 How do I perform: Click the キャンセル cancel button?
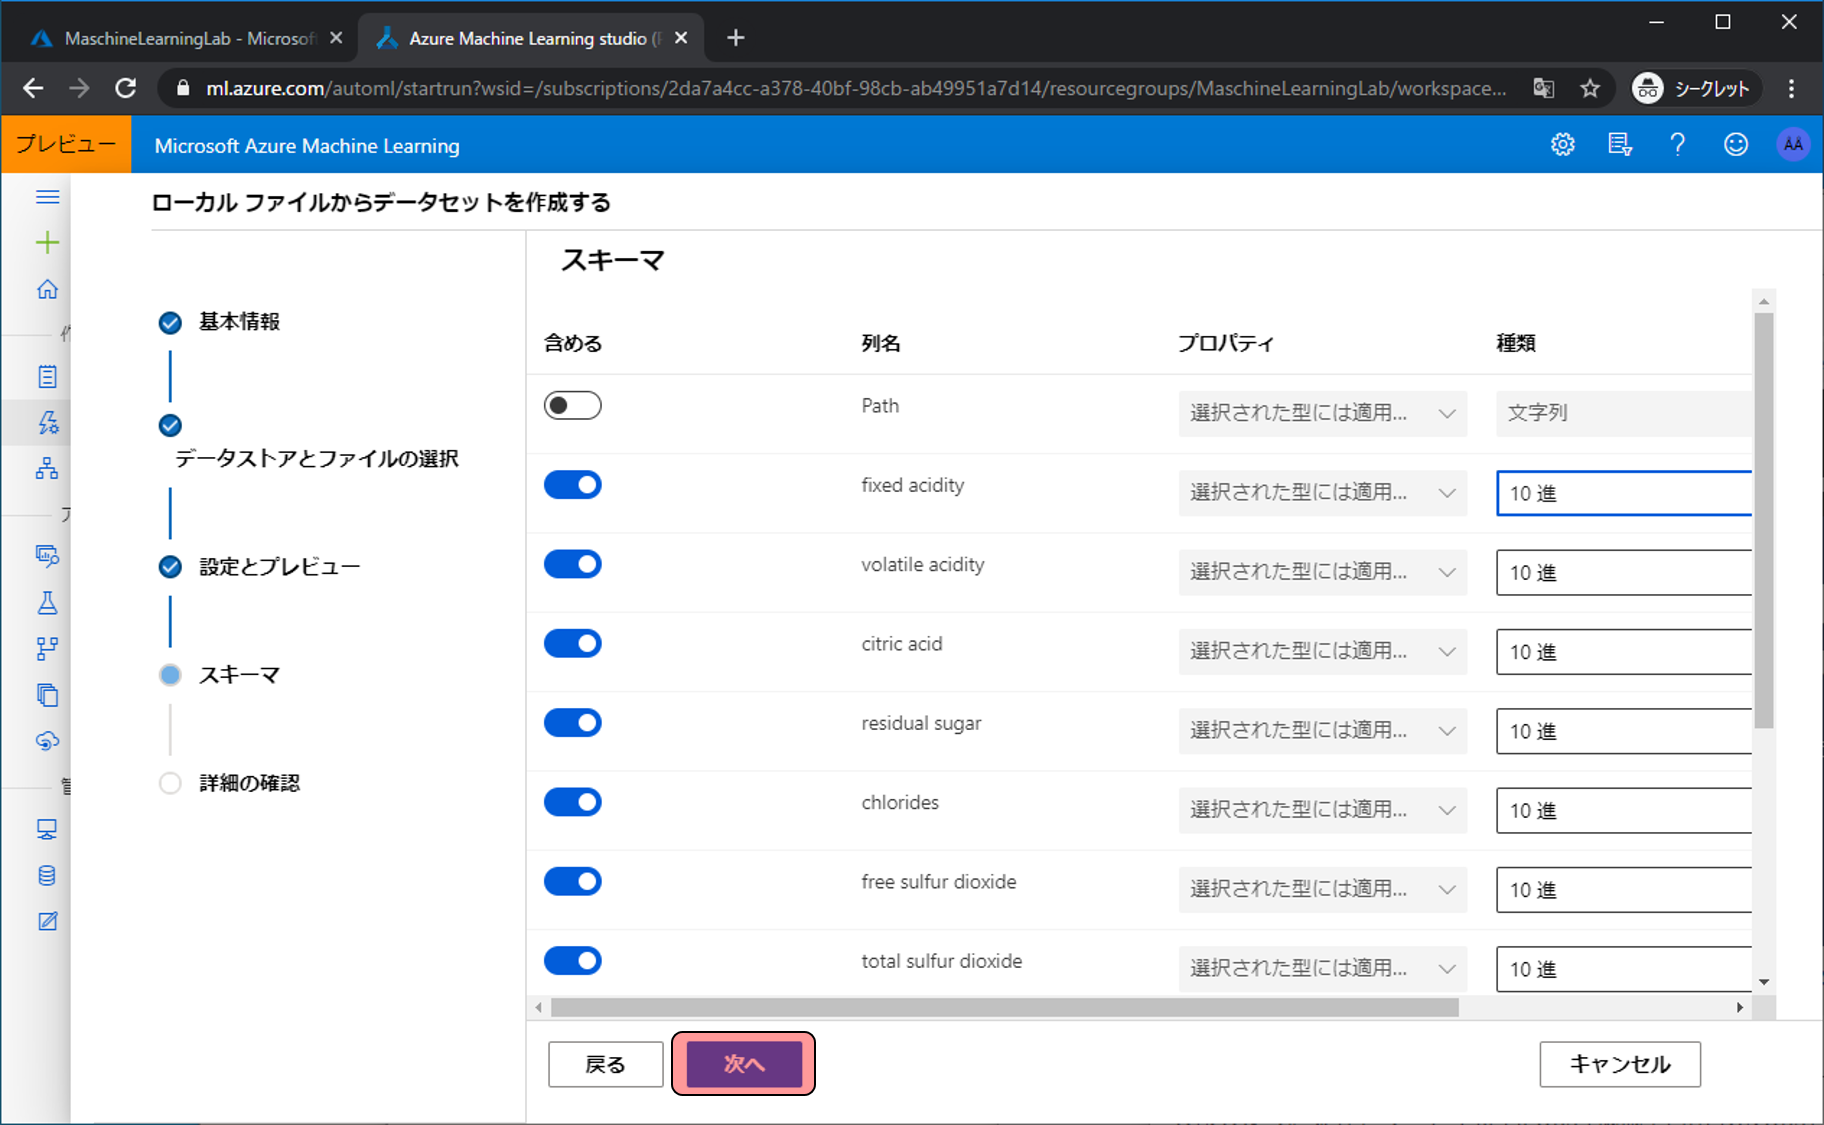coord(1619,1064)
